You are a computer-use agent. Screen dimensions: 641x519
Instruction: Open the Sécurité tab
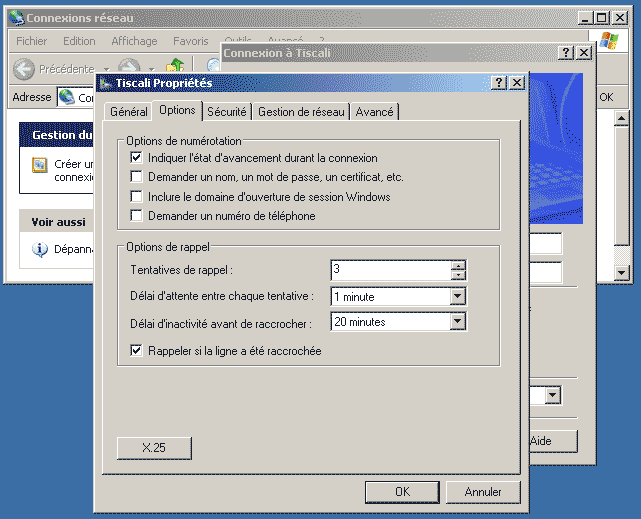[x=227, y=112]
